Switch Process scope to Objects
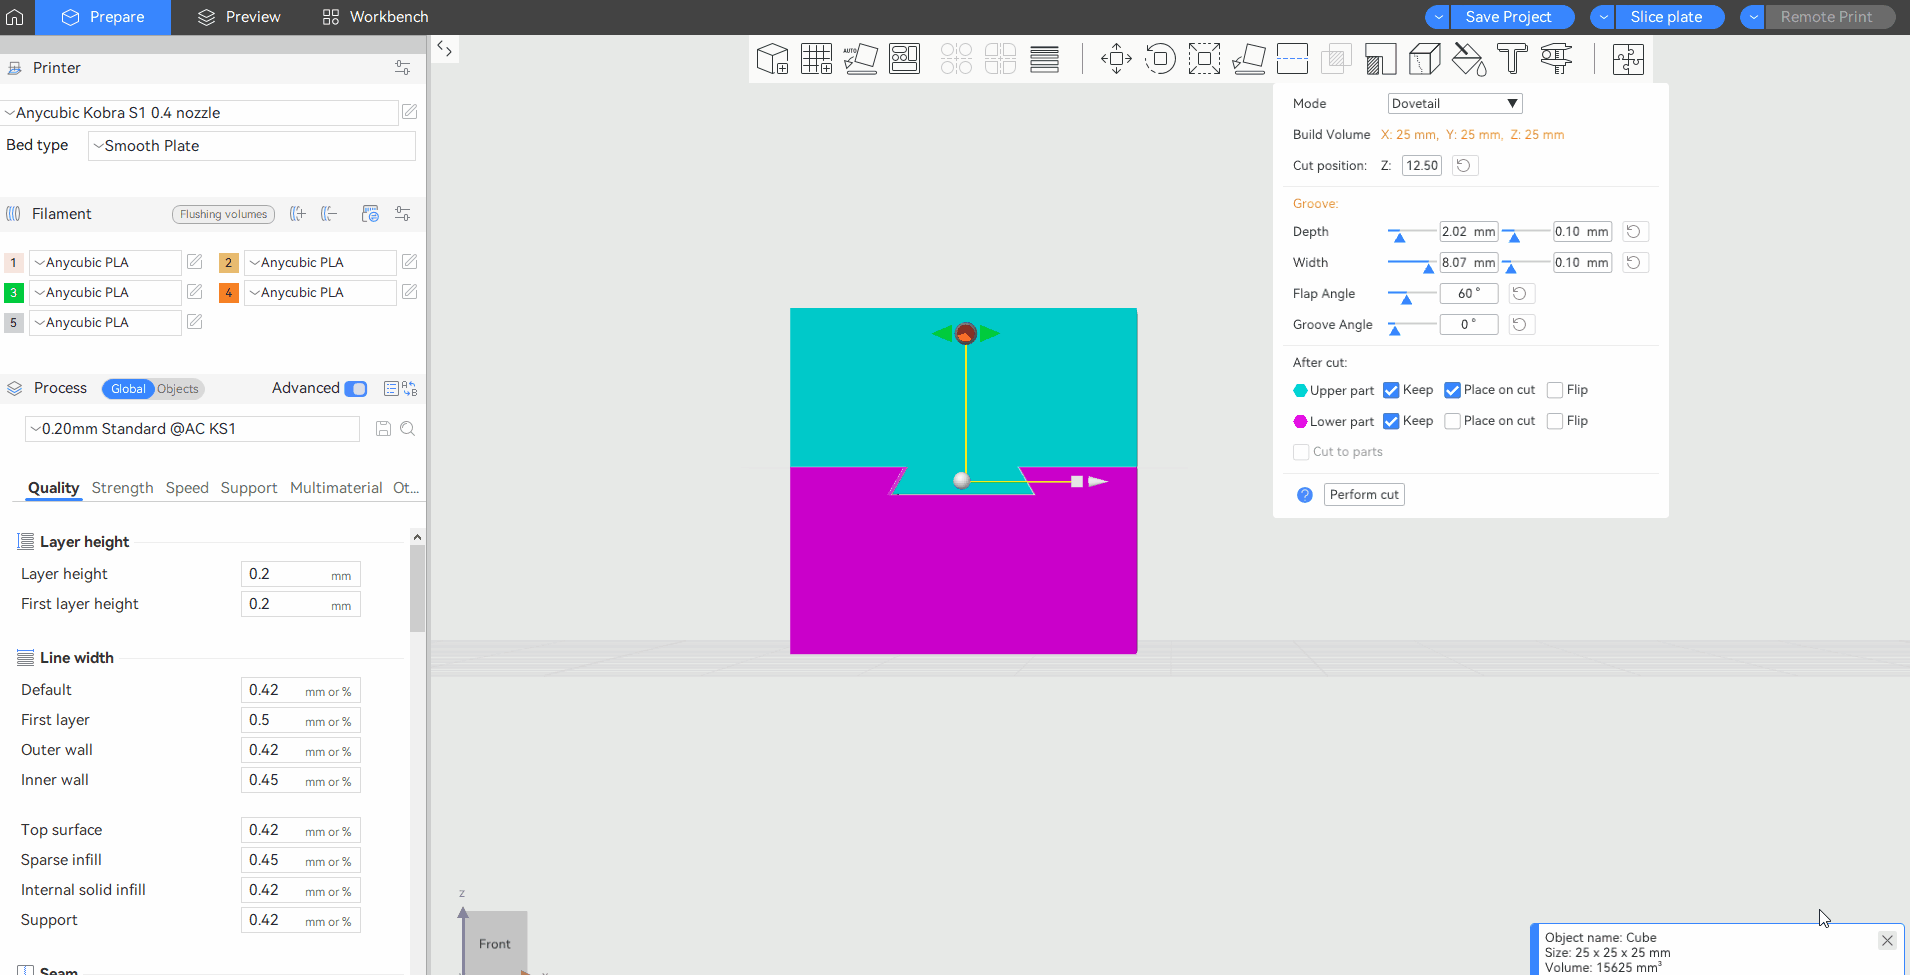This screenshot has height=975, width=1910. [x=178, y=389]
